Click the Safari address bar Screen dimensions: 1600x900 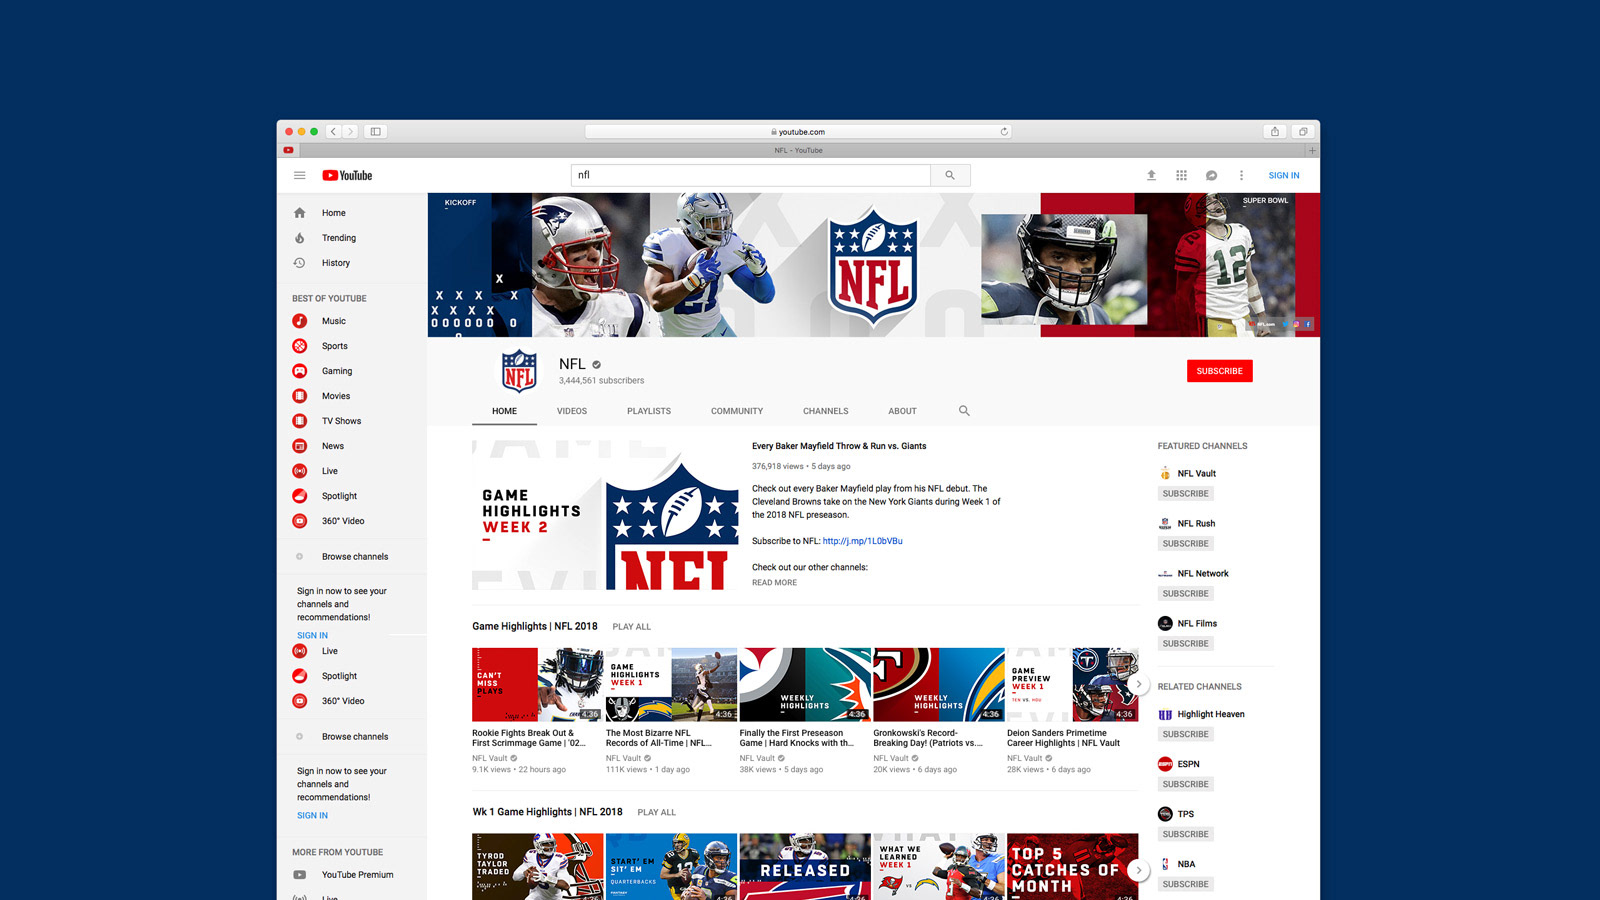tap(798, 131)
